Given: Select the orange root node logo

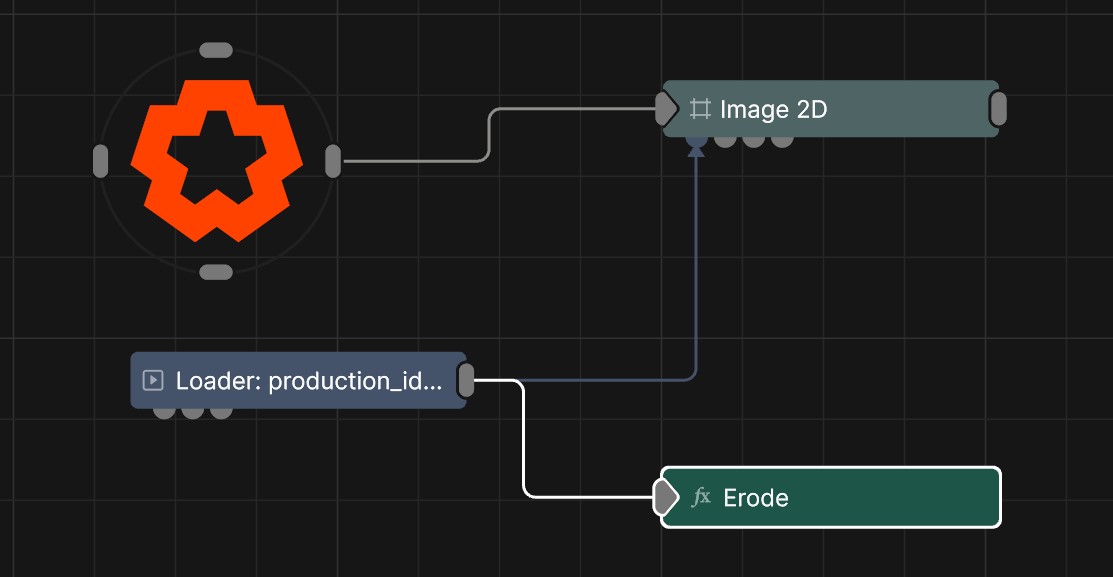Looking at the screenshot, I should click(216, 160).
